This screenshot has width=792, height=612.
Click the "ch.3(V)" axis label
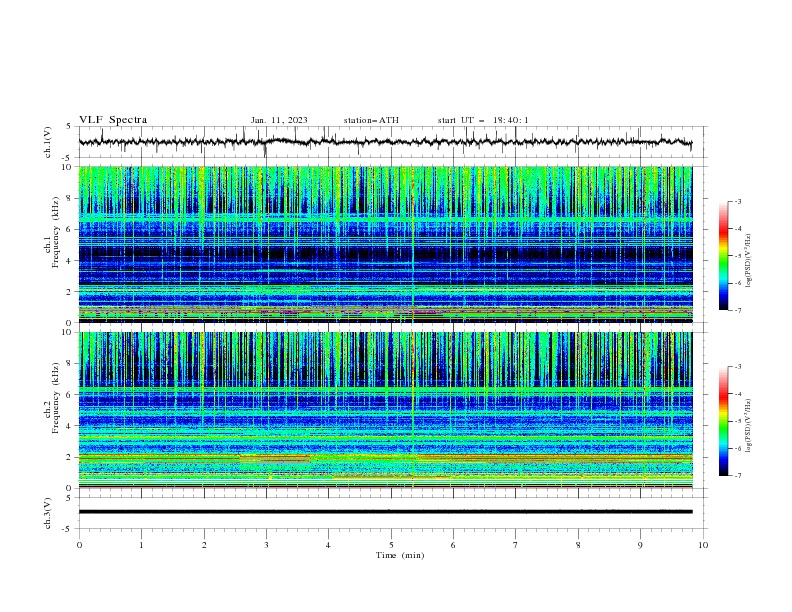pos(48,513)
